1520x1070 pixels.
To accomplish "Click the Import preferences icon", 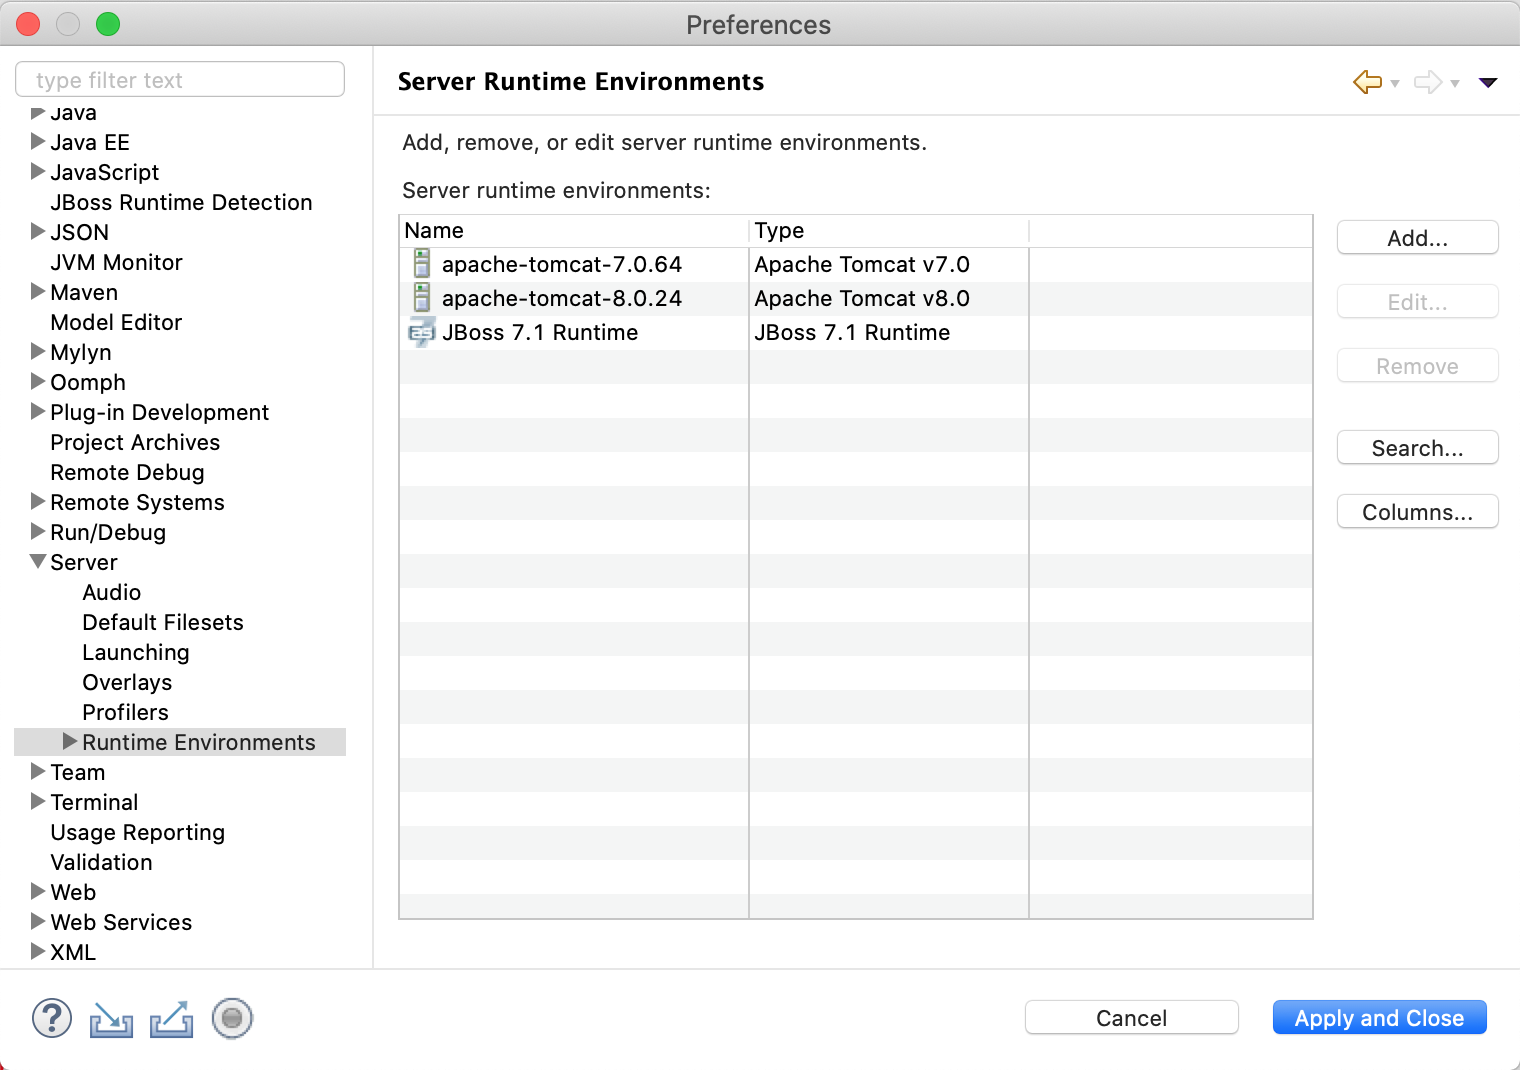I will tap(111, 1019).
